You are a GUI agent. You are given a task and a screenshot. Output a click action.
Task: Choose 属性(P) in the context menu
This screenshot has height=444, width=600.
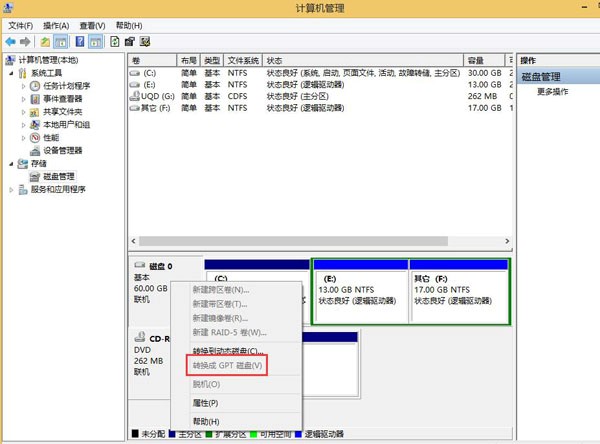tap(205, 403)
